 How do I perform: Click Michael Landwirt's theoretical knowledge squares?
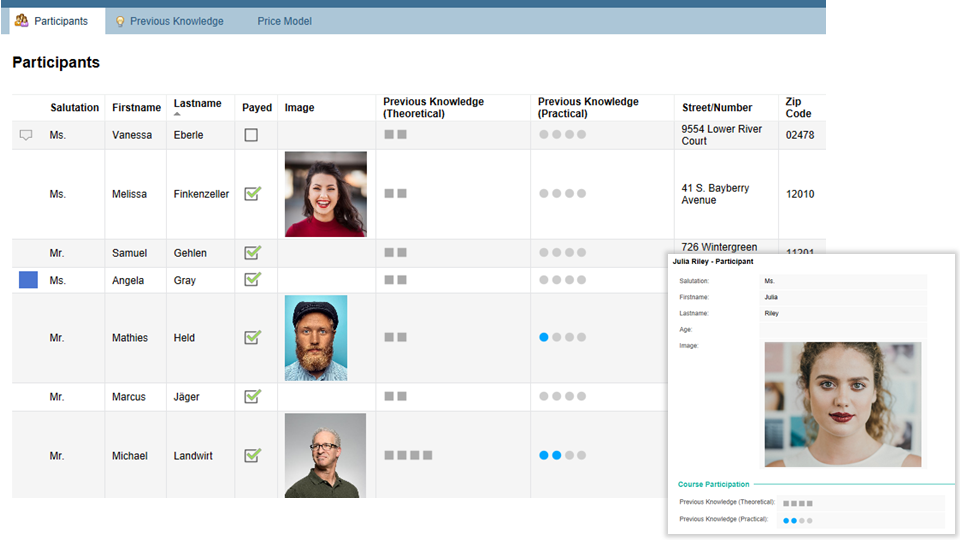point(408,455)
